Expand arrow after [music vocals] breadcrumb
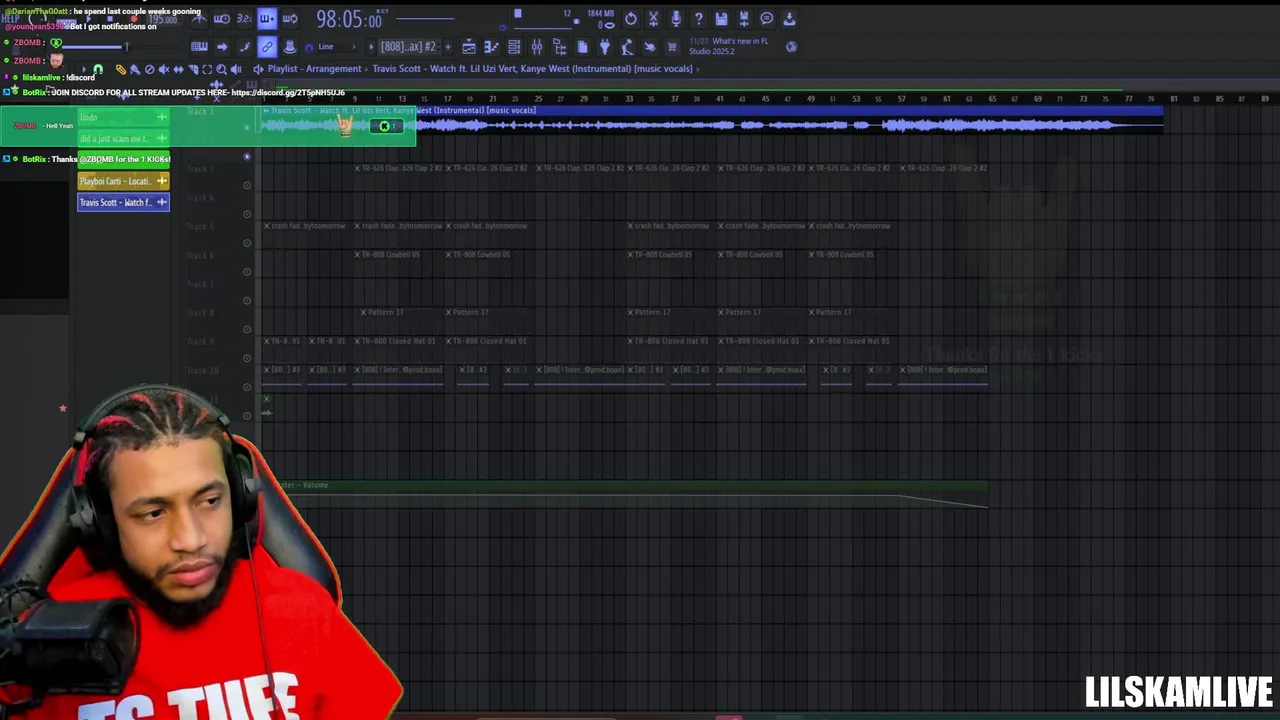 pyautogui.click(x=698, y=69)
